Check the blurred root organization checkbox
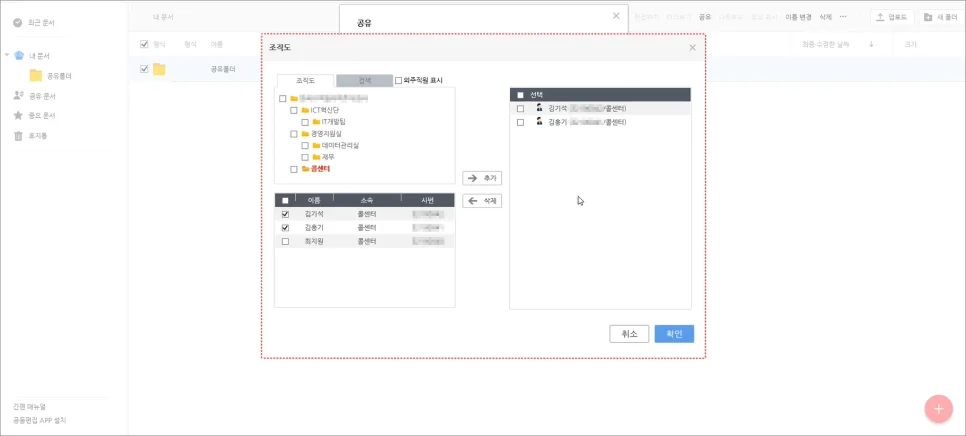Viewport: 966px width, 436px height. (x=283, y=99)
